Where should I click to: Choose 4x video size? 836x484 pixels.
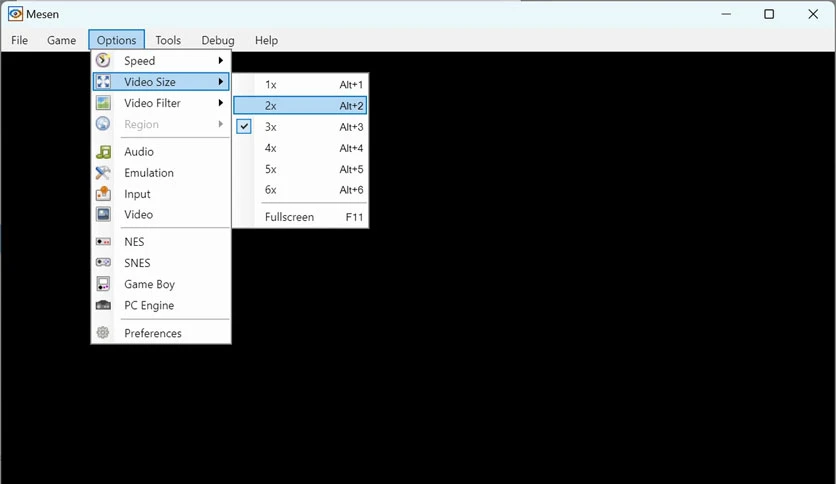coord(300,148)
